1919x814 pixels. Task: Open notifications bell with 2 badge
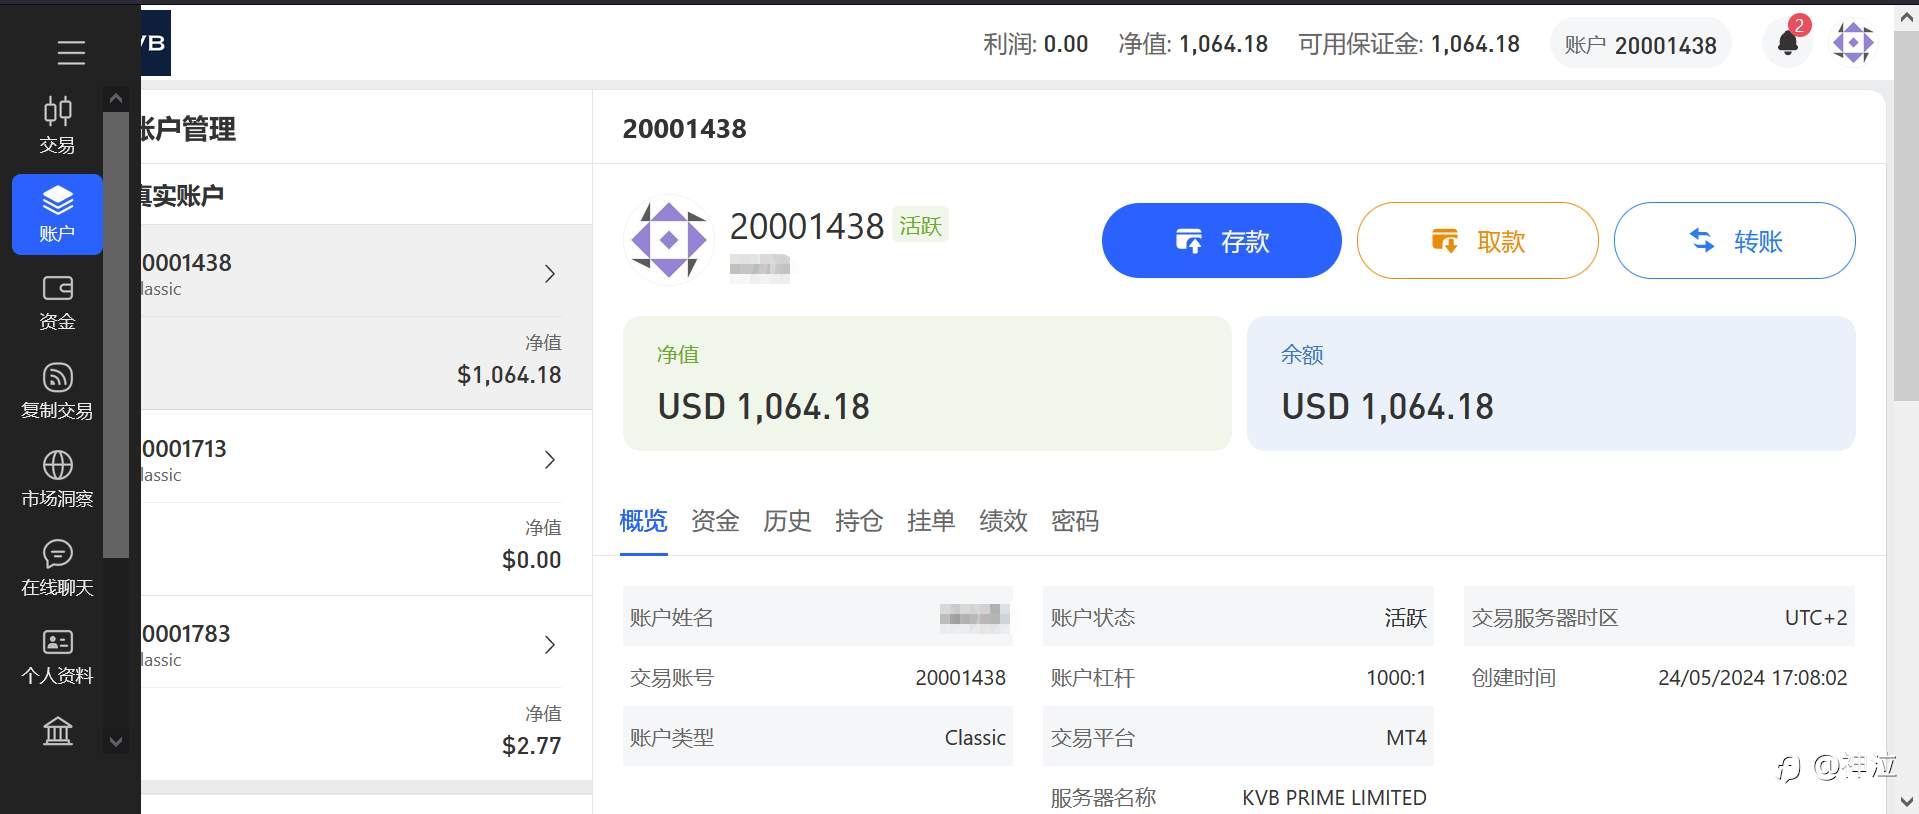point(1788,43)
